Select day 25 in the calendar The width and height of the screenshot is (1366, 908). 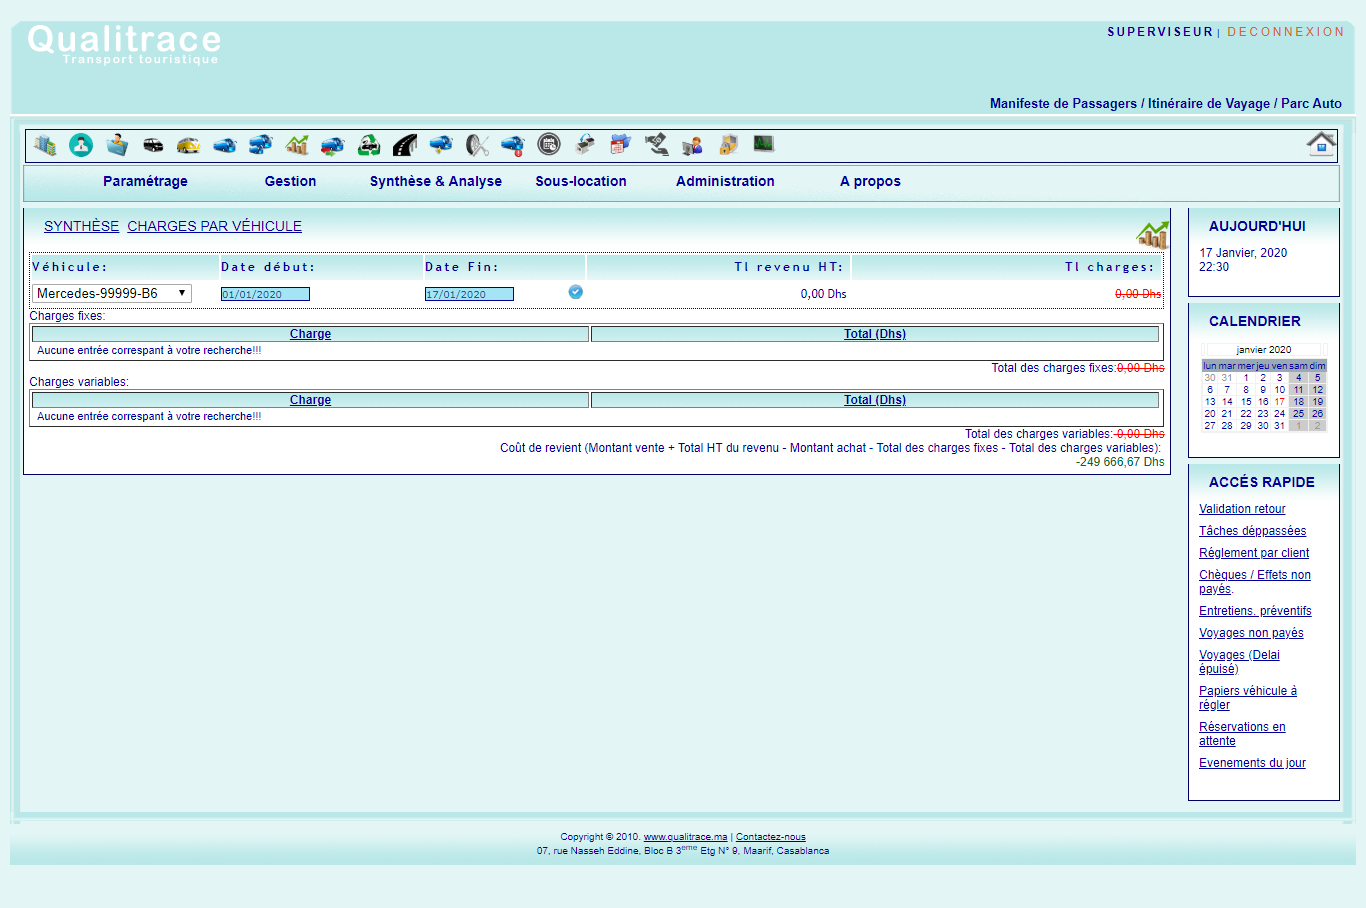(1298, 413)
